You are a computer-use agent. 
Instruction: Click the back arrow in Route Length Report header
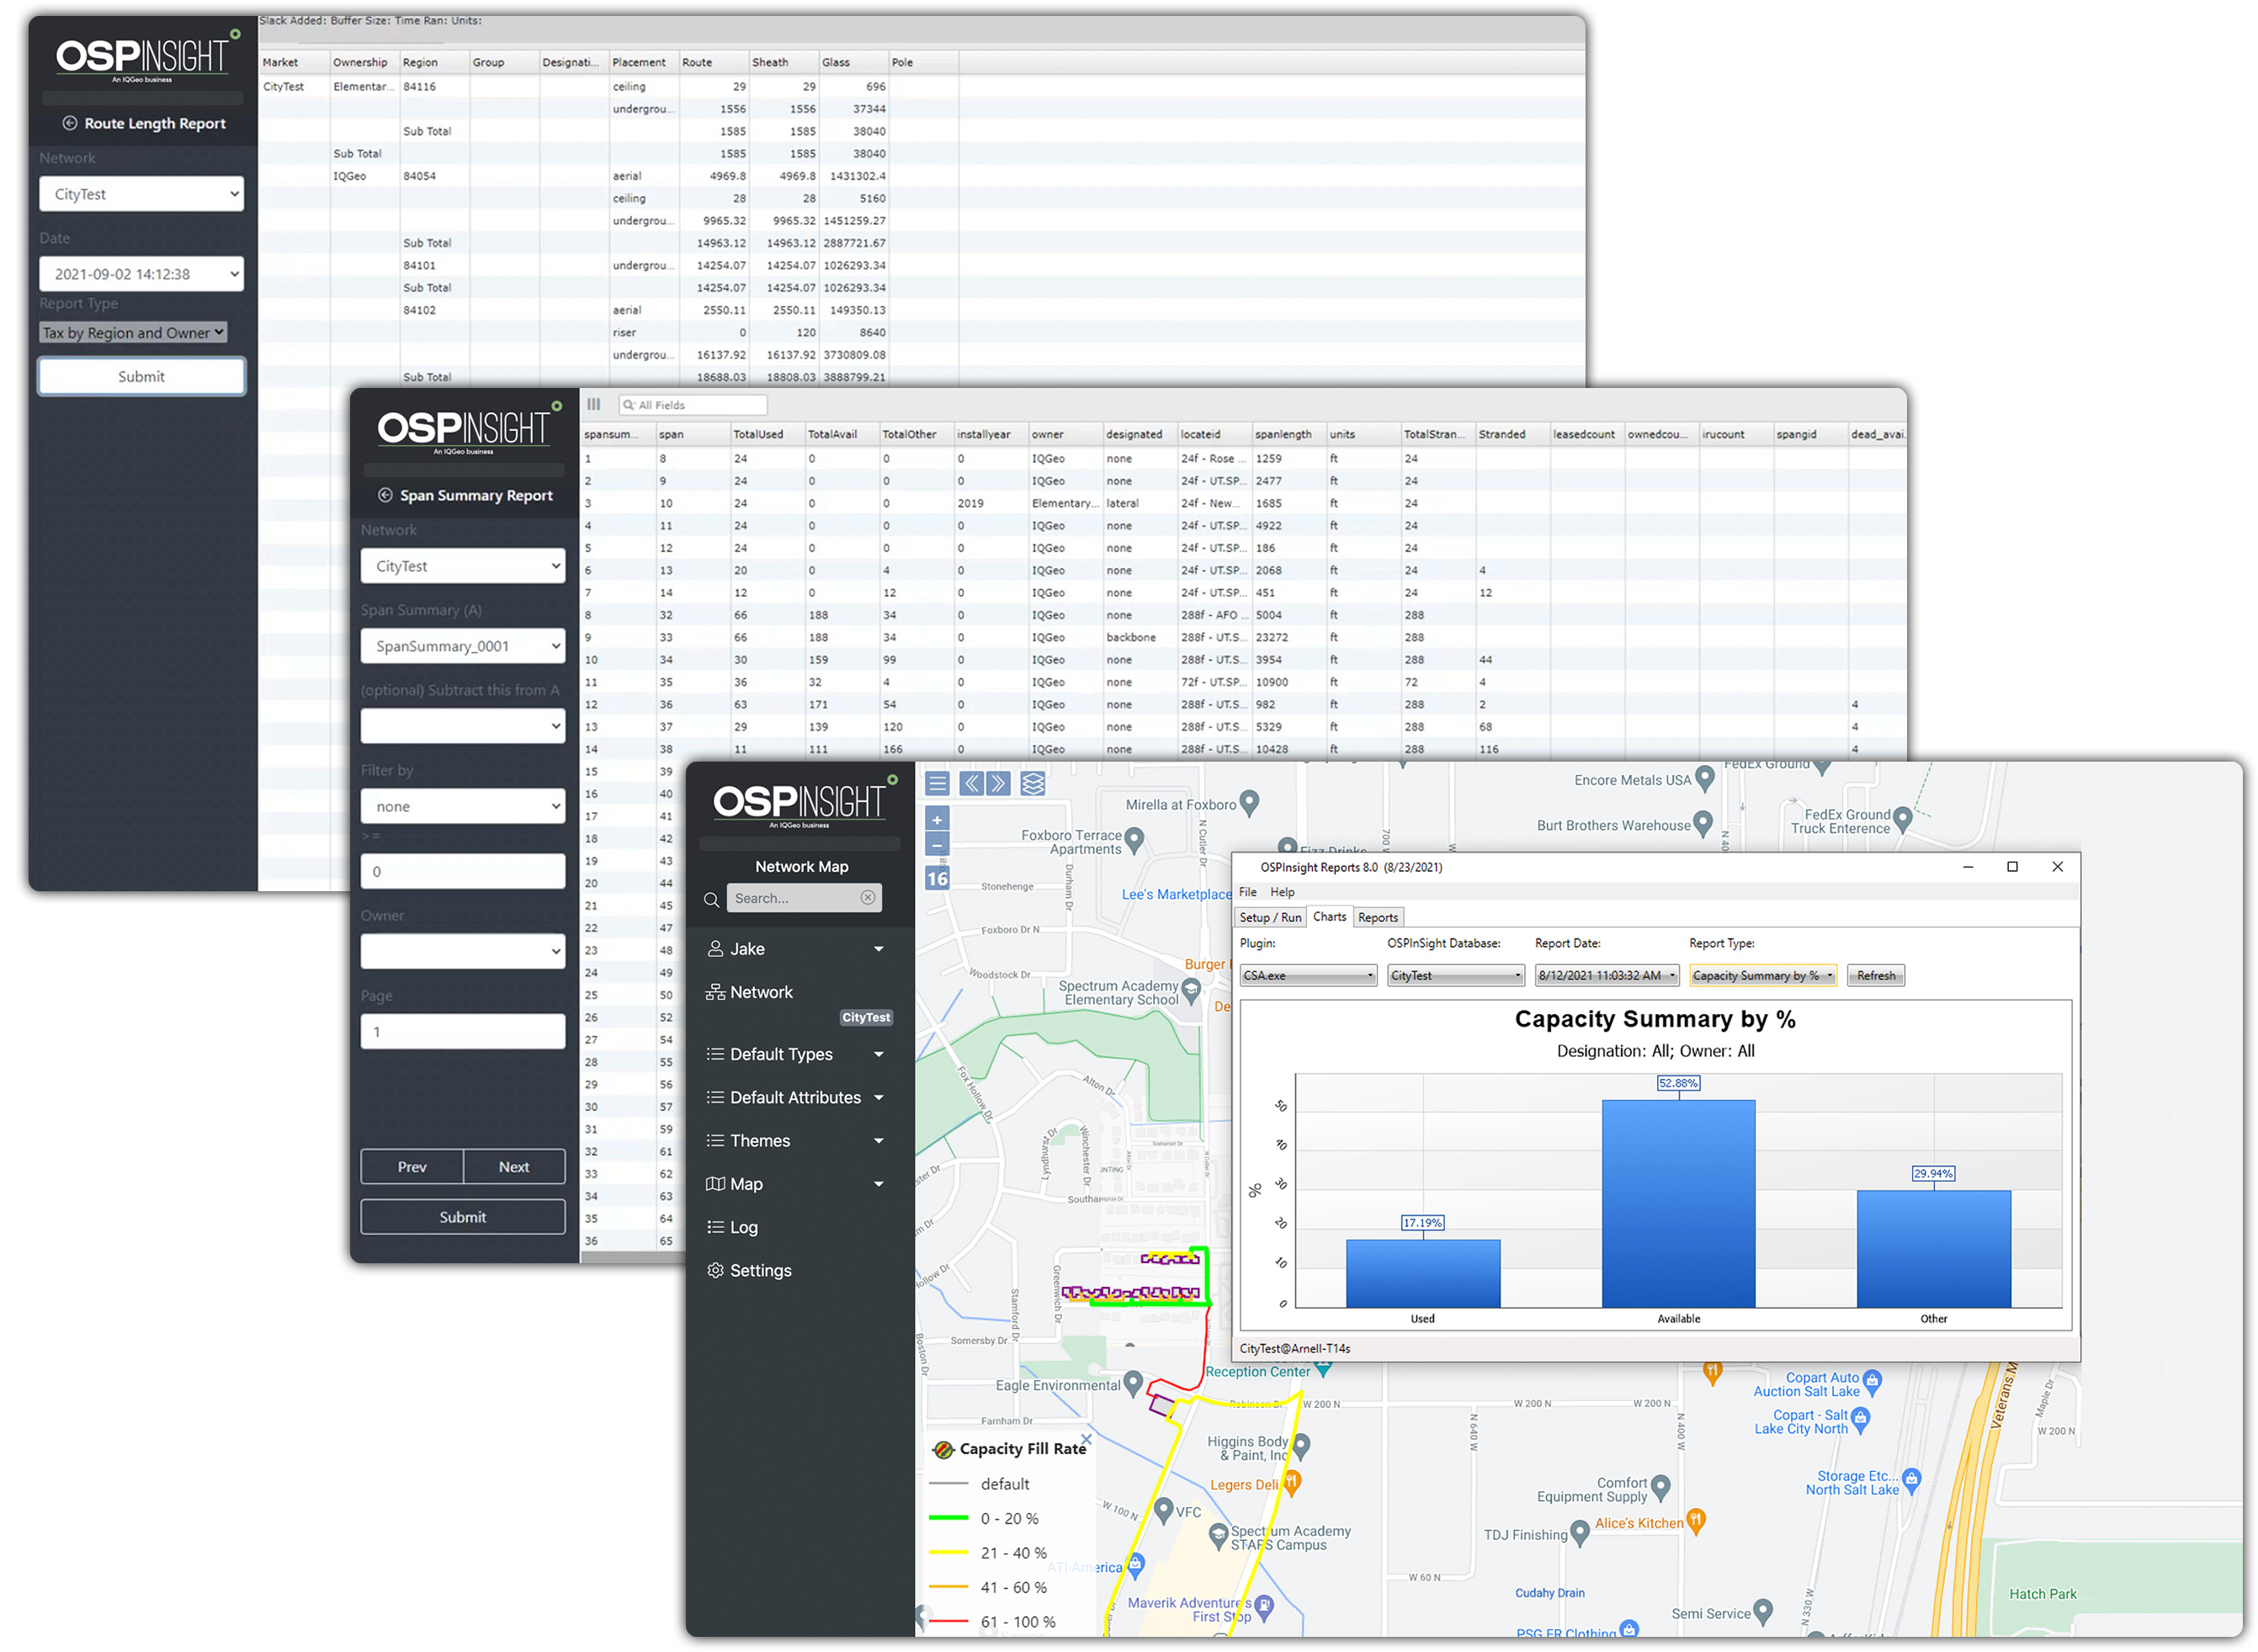pyautogui.click(x=70, y=123)
